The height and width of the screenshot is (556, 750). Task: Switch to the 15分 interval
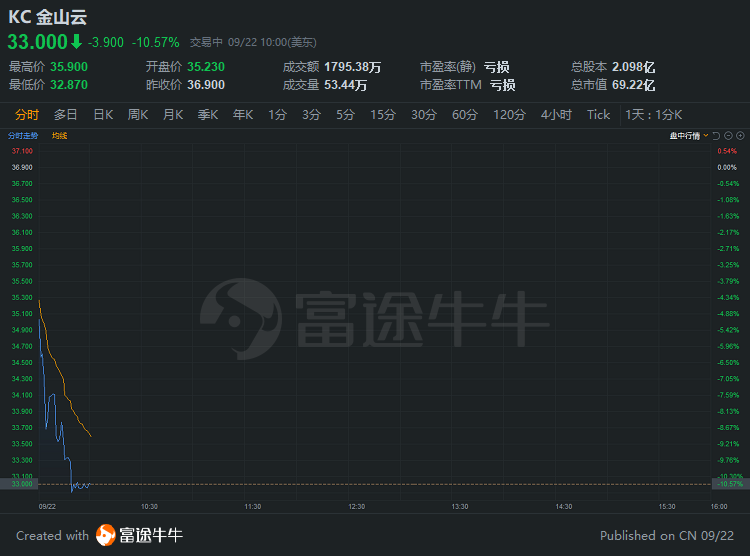[x=383, y=115]
